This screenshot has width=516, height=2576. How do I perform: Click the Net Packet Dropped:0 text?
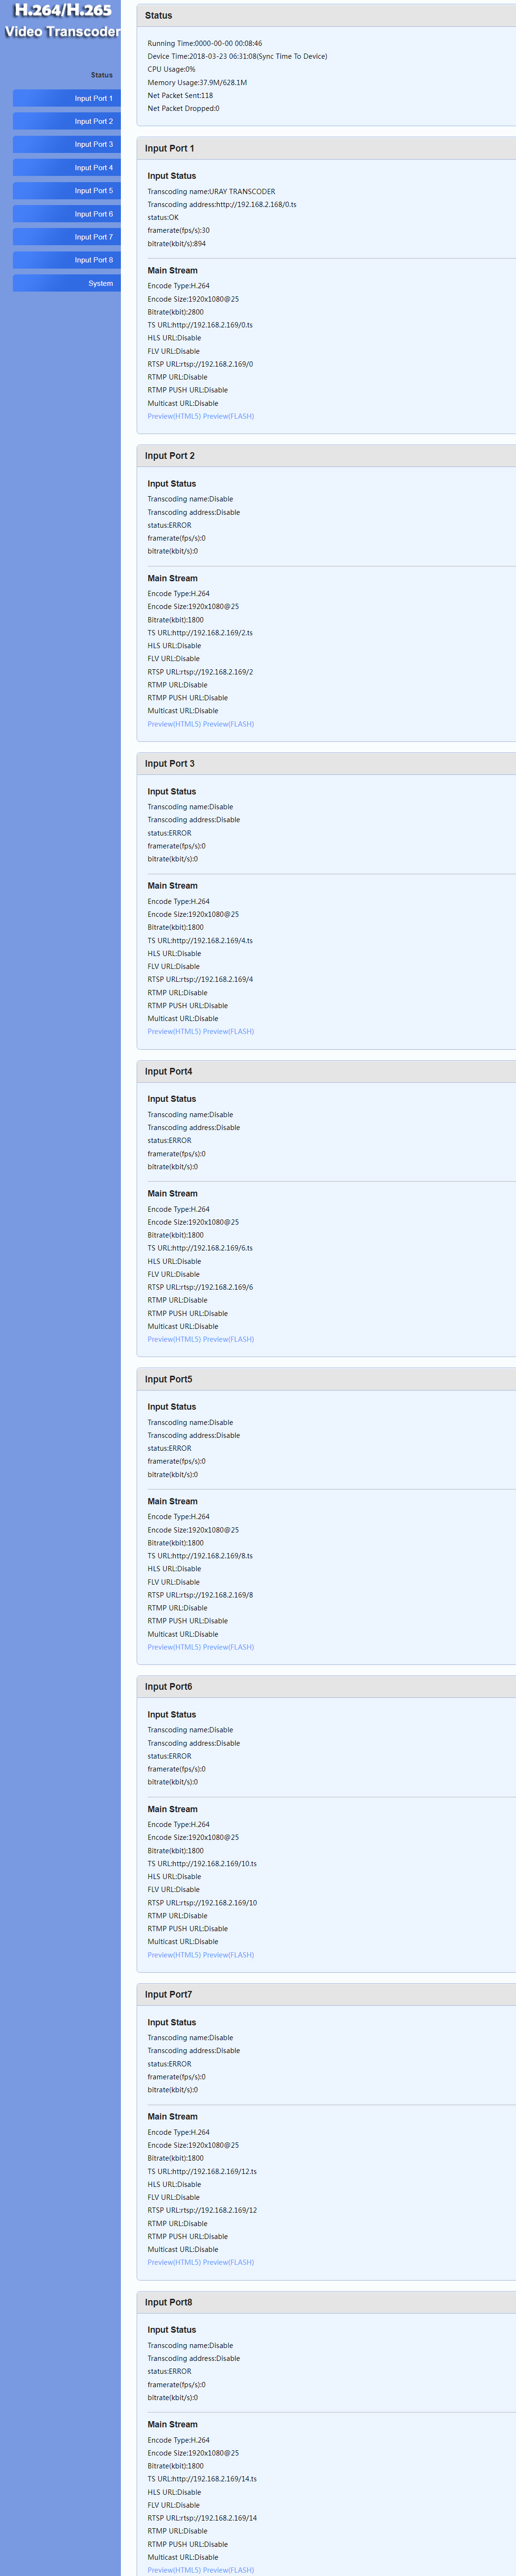(x=183, y=109)
